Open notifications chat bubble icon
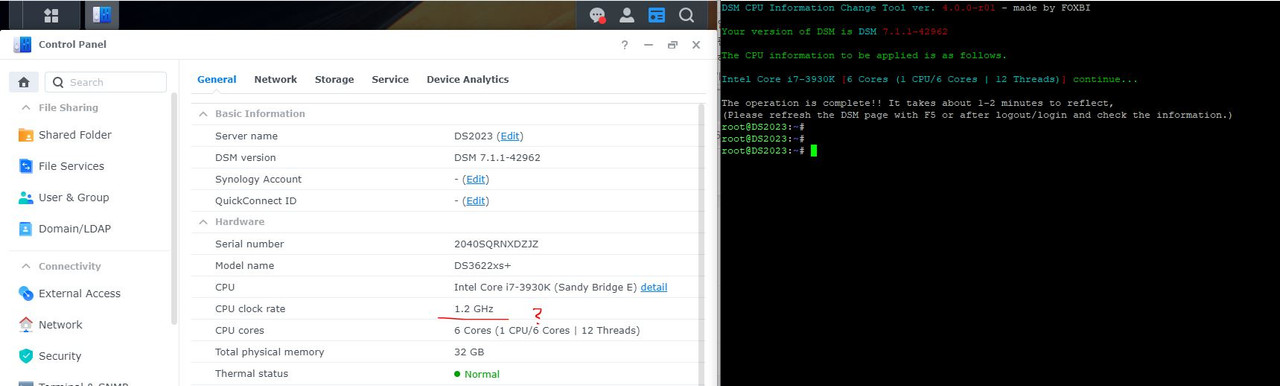The width and height of the screenshot is (1280, 386). pos(597,15)
